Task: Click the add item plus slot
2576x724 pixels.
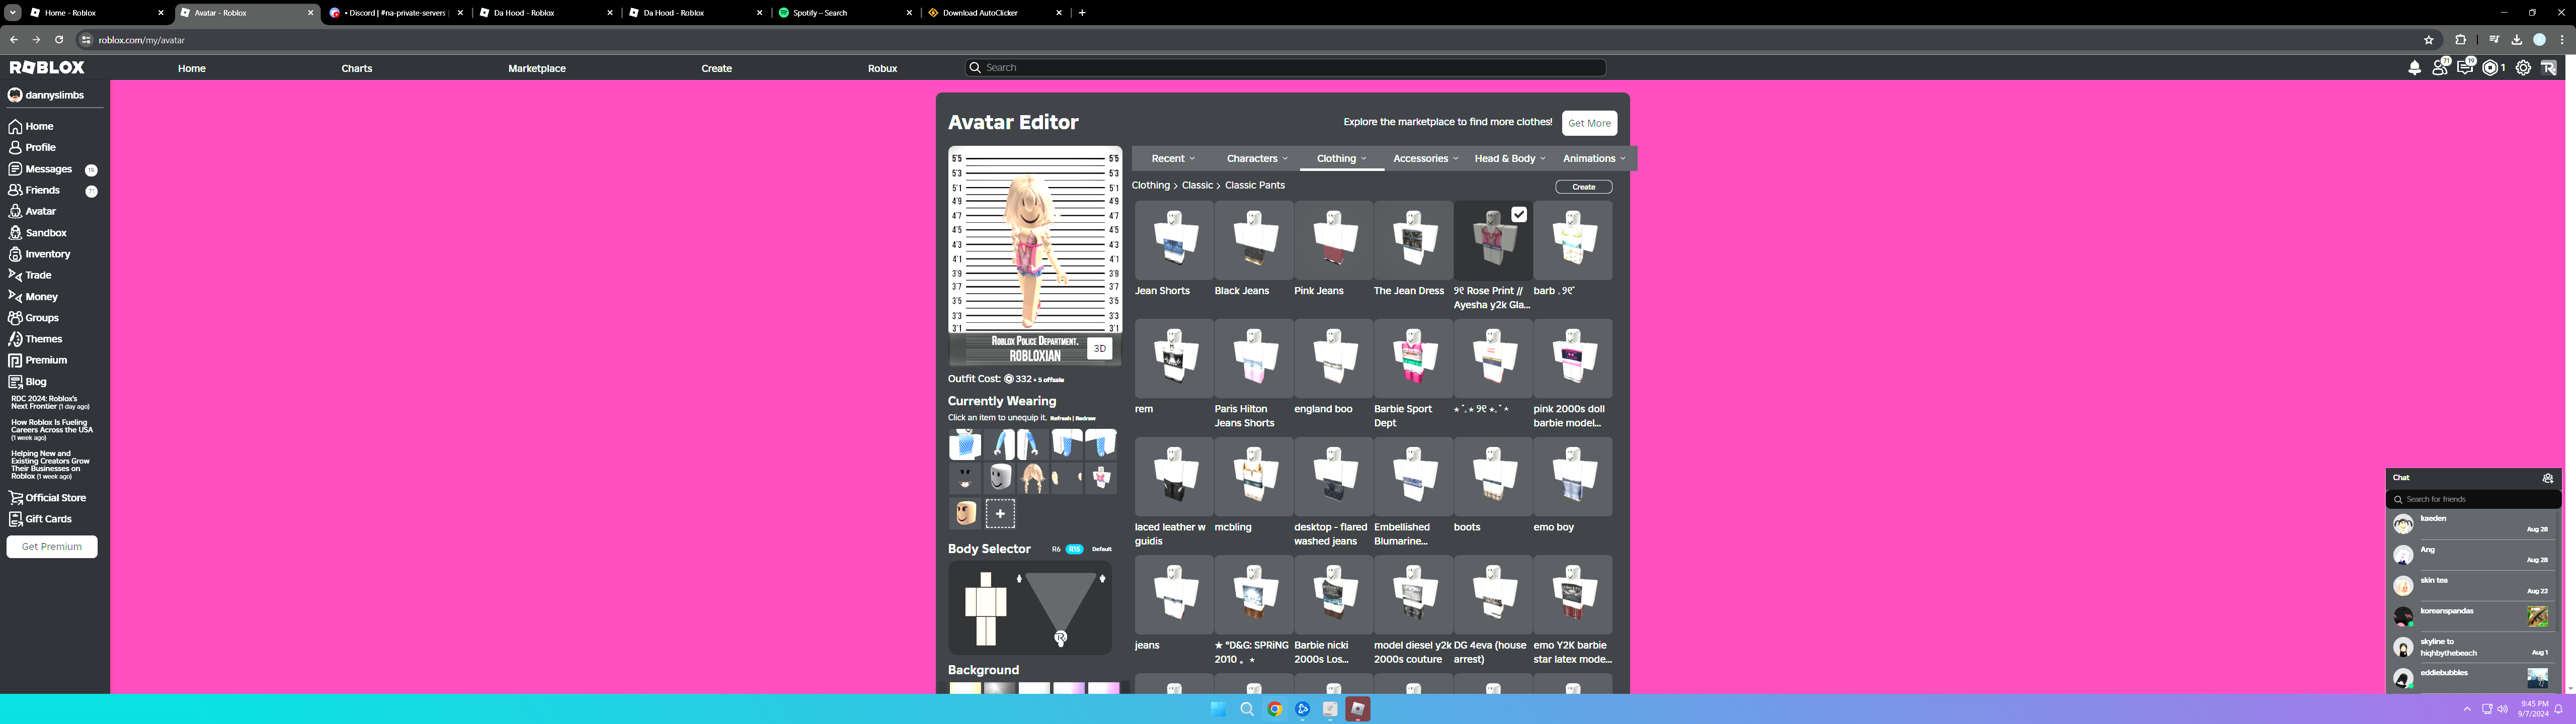Action: (1000, 514)
